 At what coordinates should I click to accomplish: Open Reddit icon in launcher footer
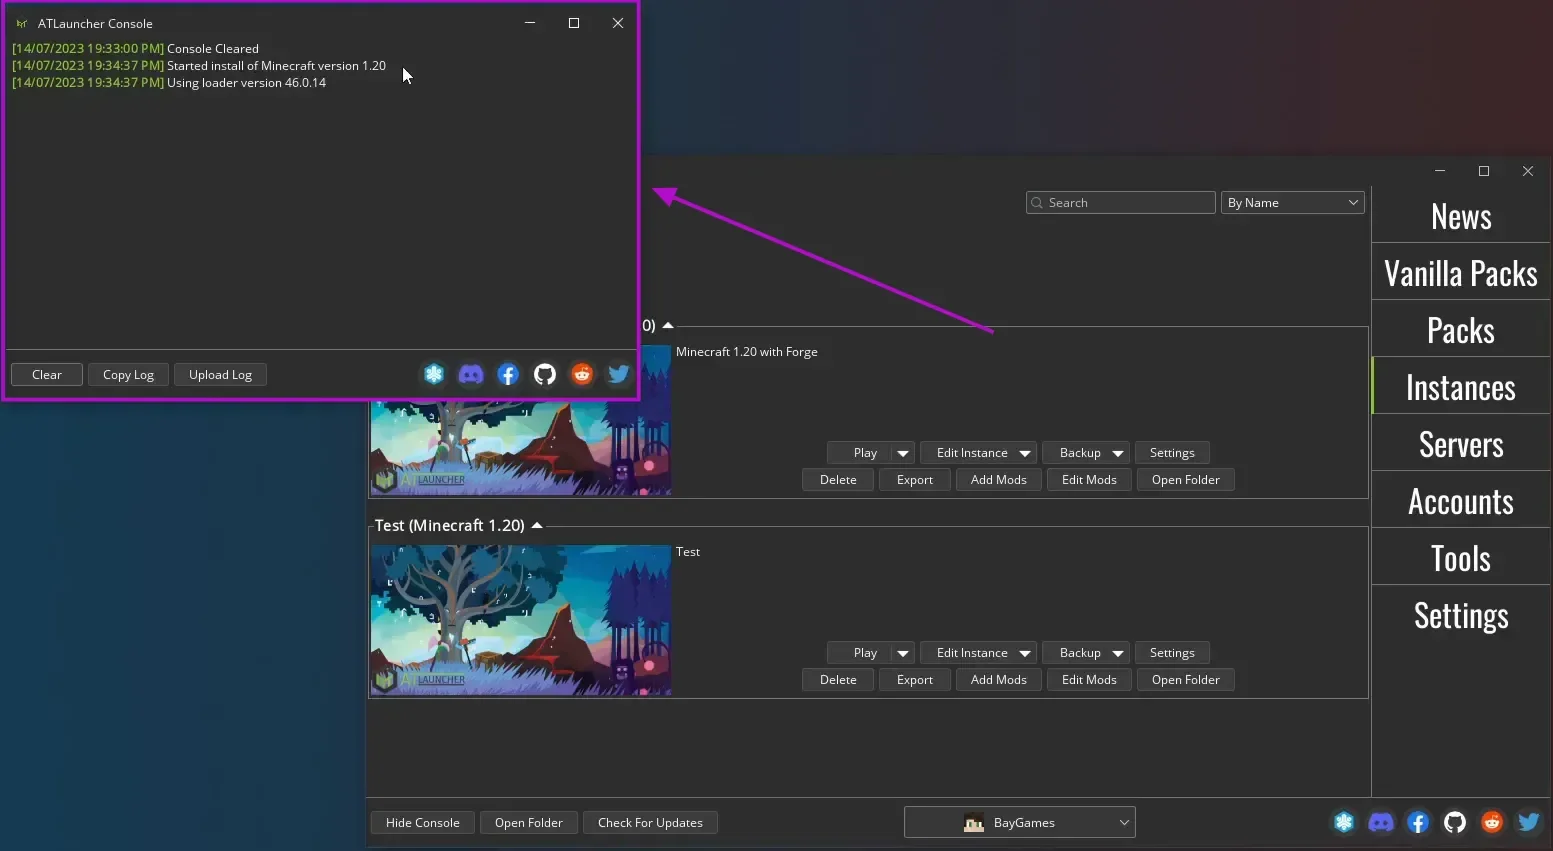(x=1492, y=822)
